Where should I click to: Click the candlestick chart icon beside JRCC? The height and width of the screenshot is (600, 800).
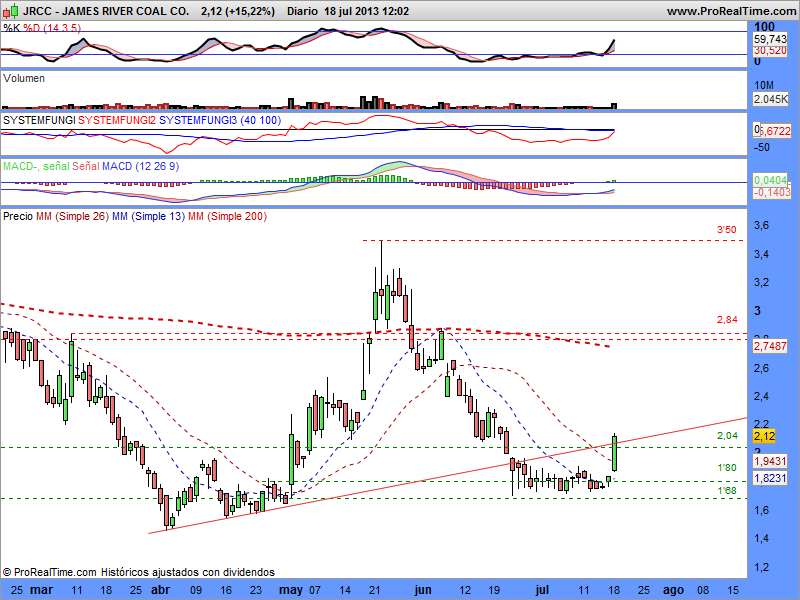pyautogui.click(x=11, y=10)
